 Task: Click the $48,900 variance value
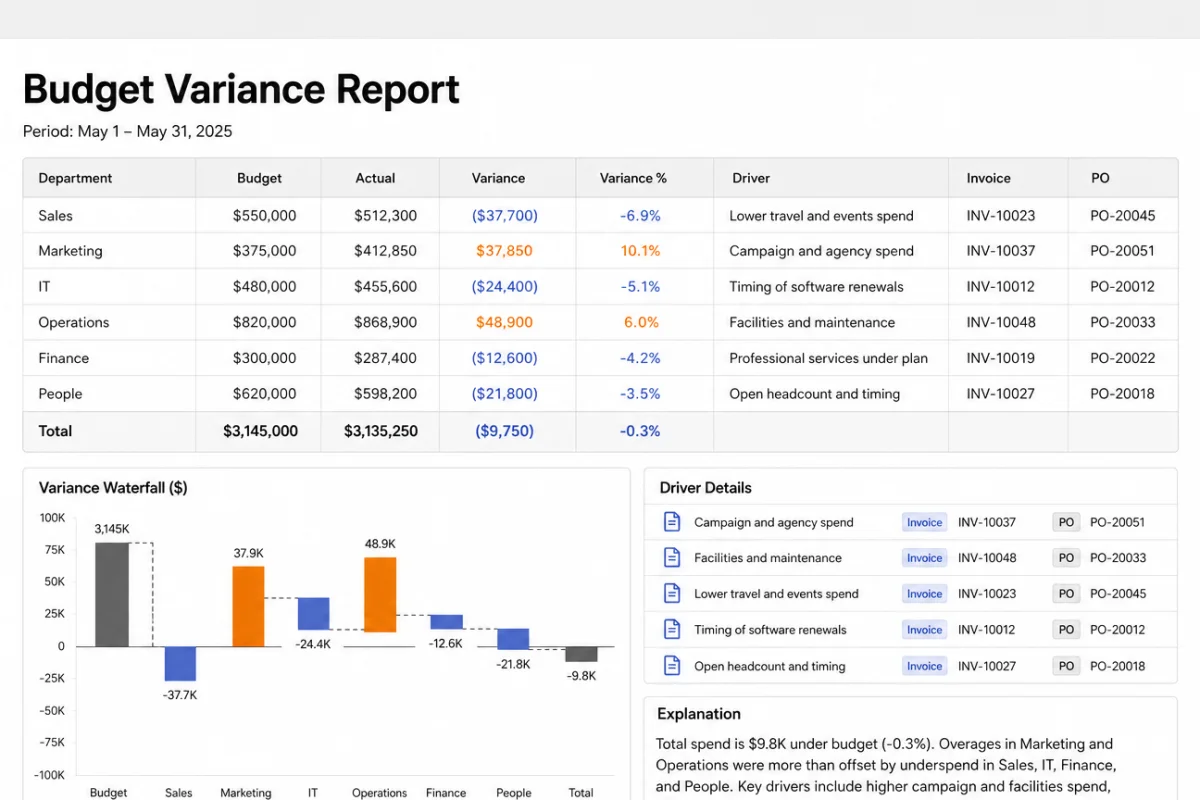[505, 322]
